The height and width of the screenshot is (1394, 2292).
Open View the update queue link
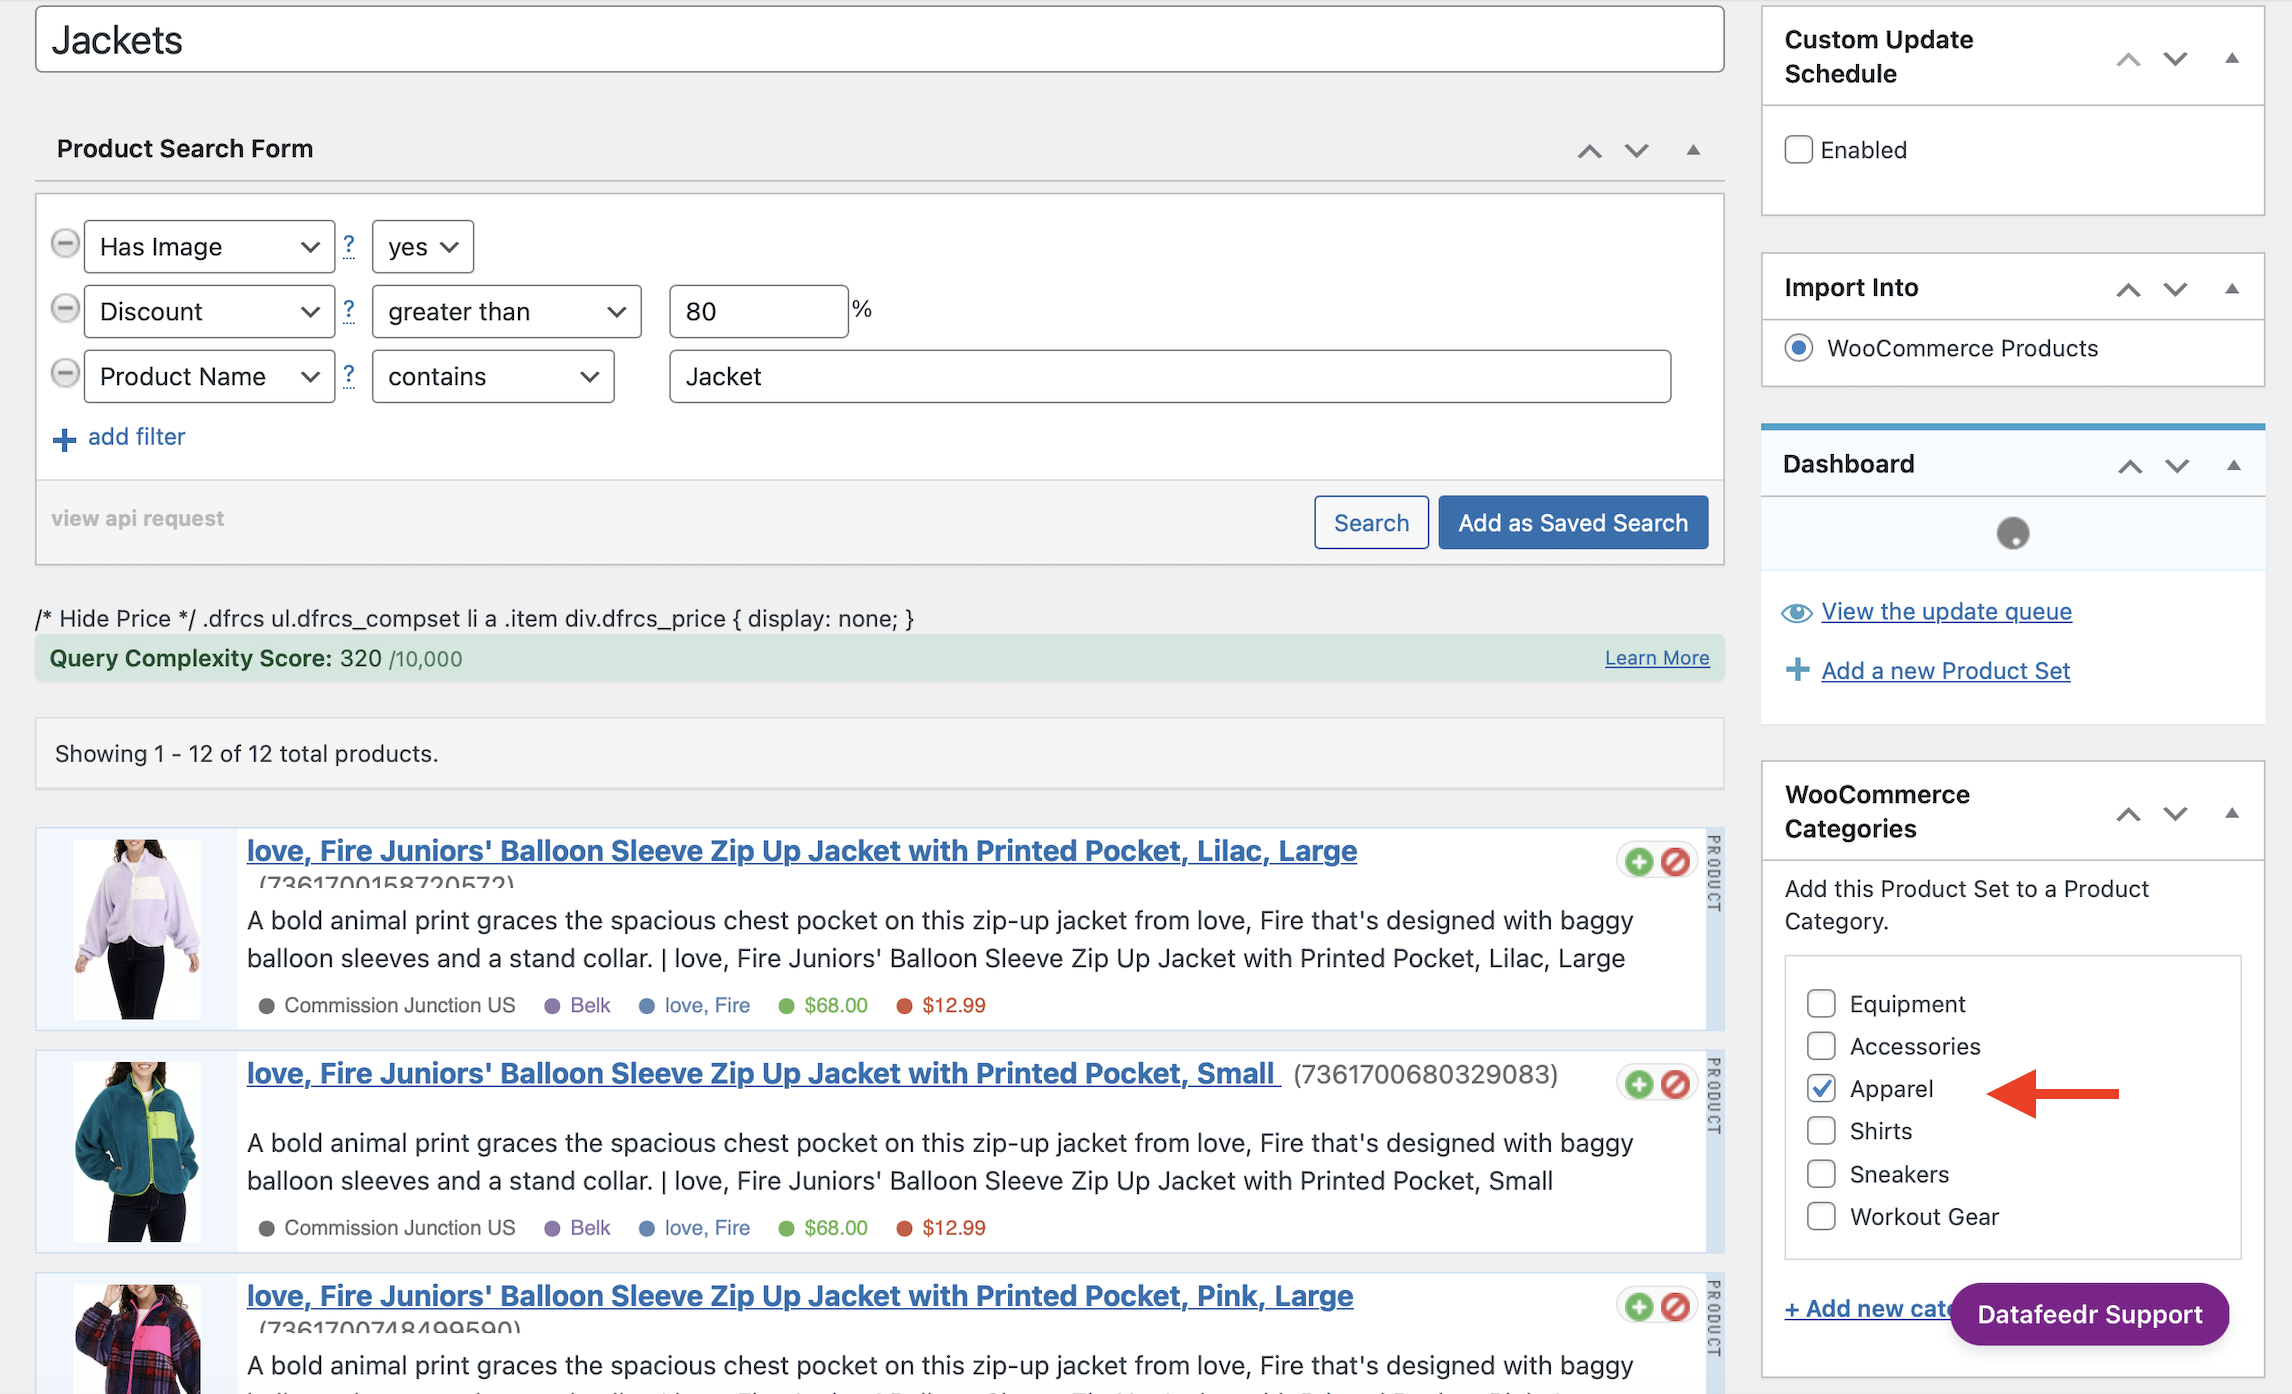tap(1946, 611)
